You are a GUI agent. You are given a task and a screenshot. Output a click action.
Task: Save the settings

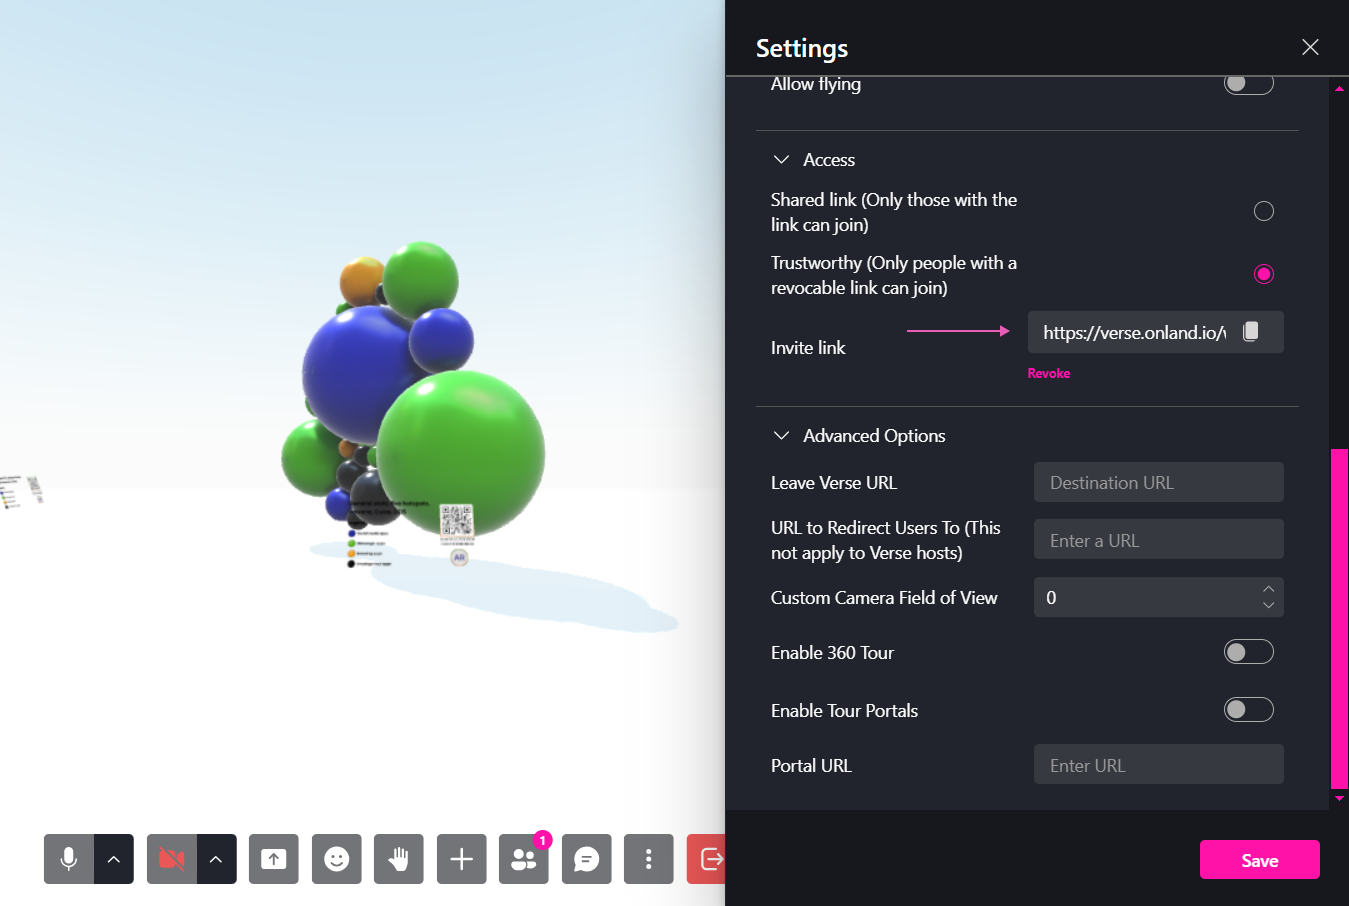[x=1259, y=859]
